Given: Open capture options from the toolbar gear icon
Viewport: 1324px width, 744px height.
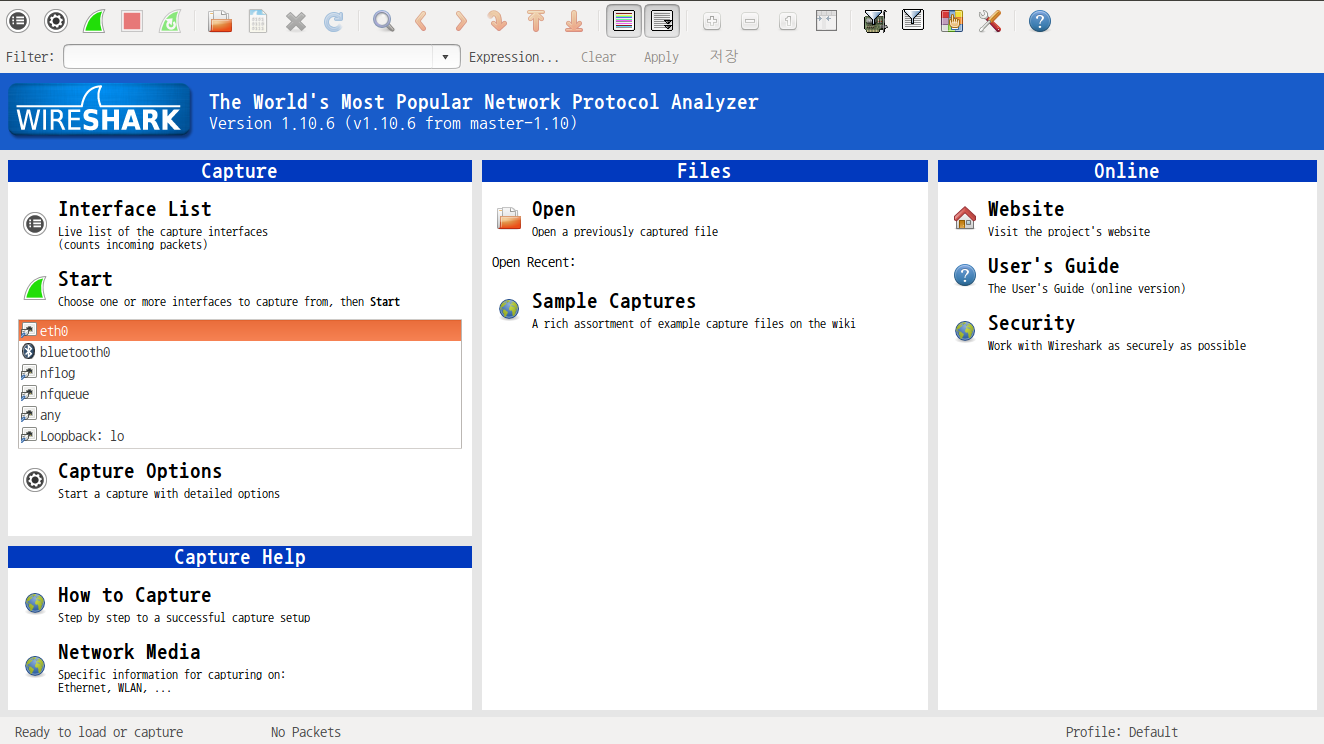Looking at the screenshot, I should [x=56, y=21].
